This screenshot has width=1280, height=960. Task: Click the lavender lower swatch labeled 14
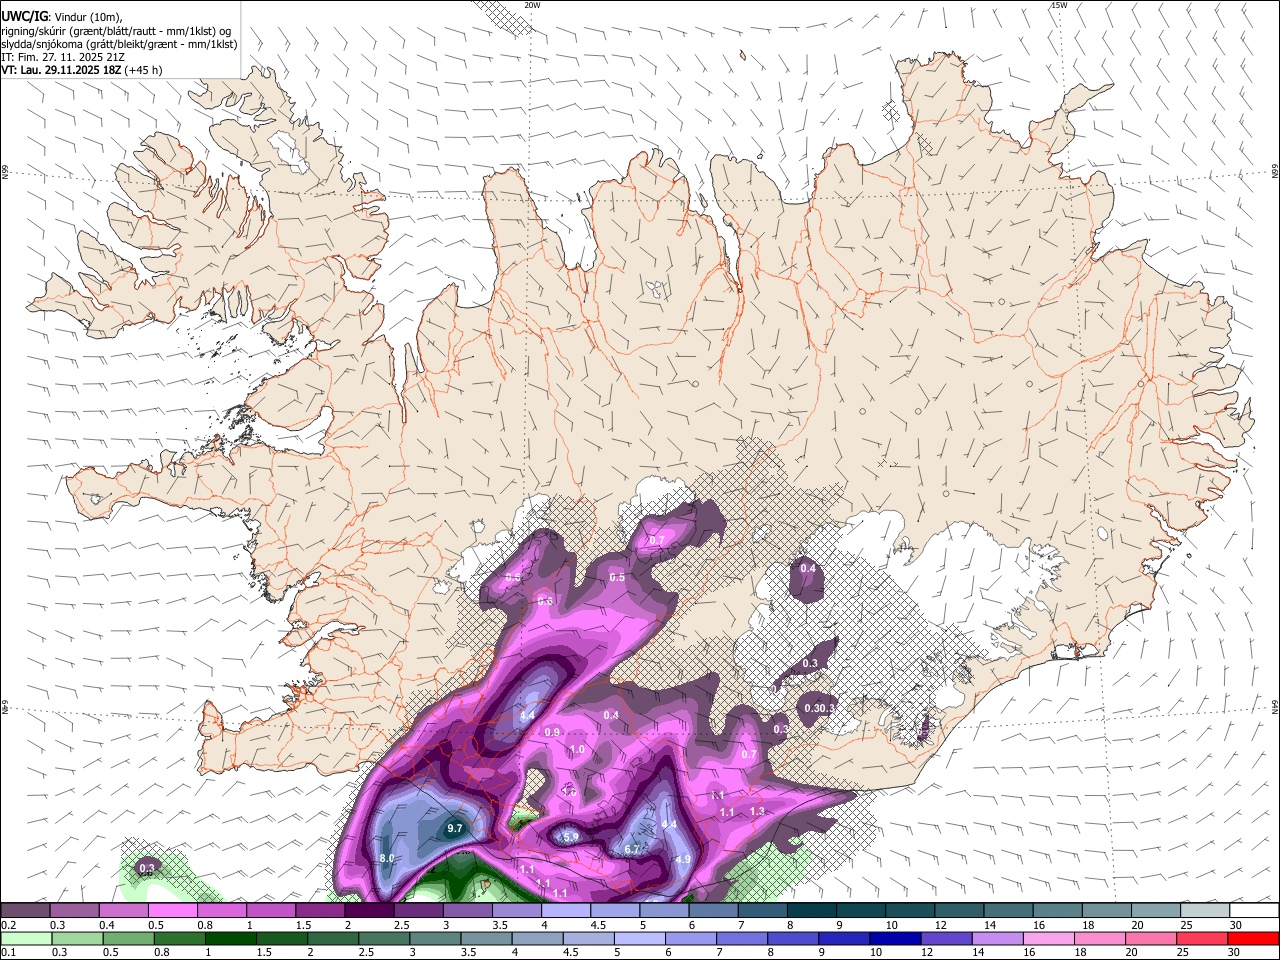tap(997, 938)
